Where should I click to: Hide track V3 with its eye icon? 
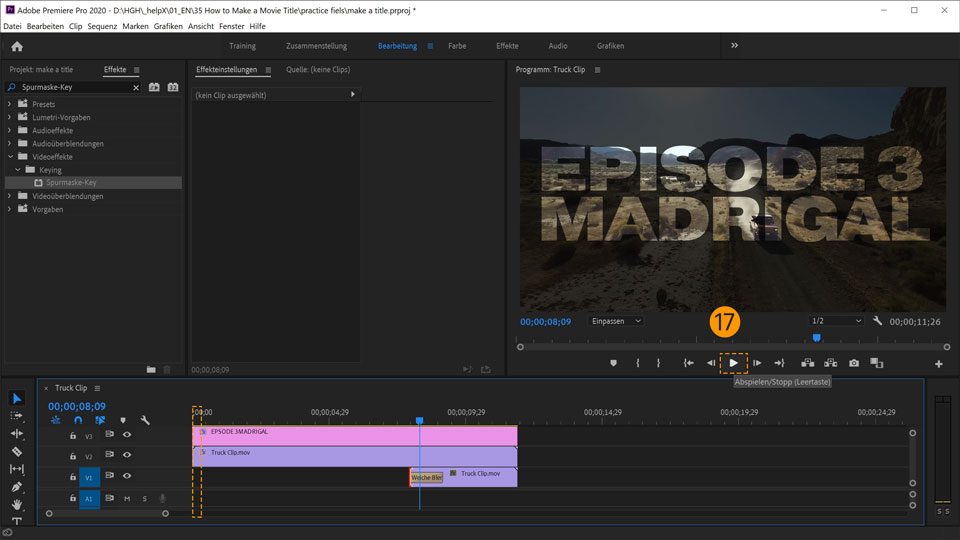click(127, 435)
